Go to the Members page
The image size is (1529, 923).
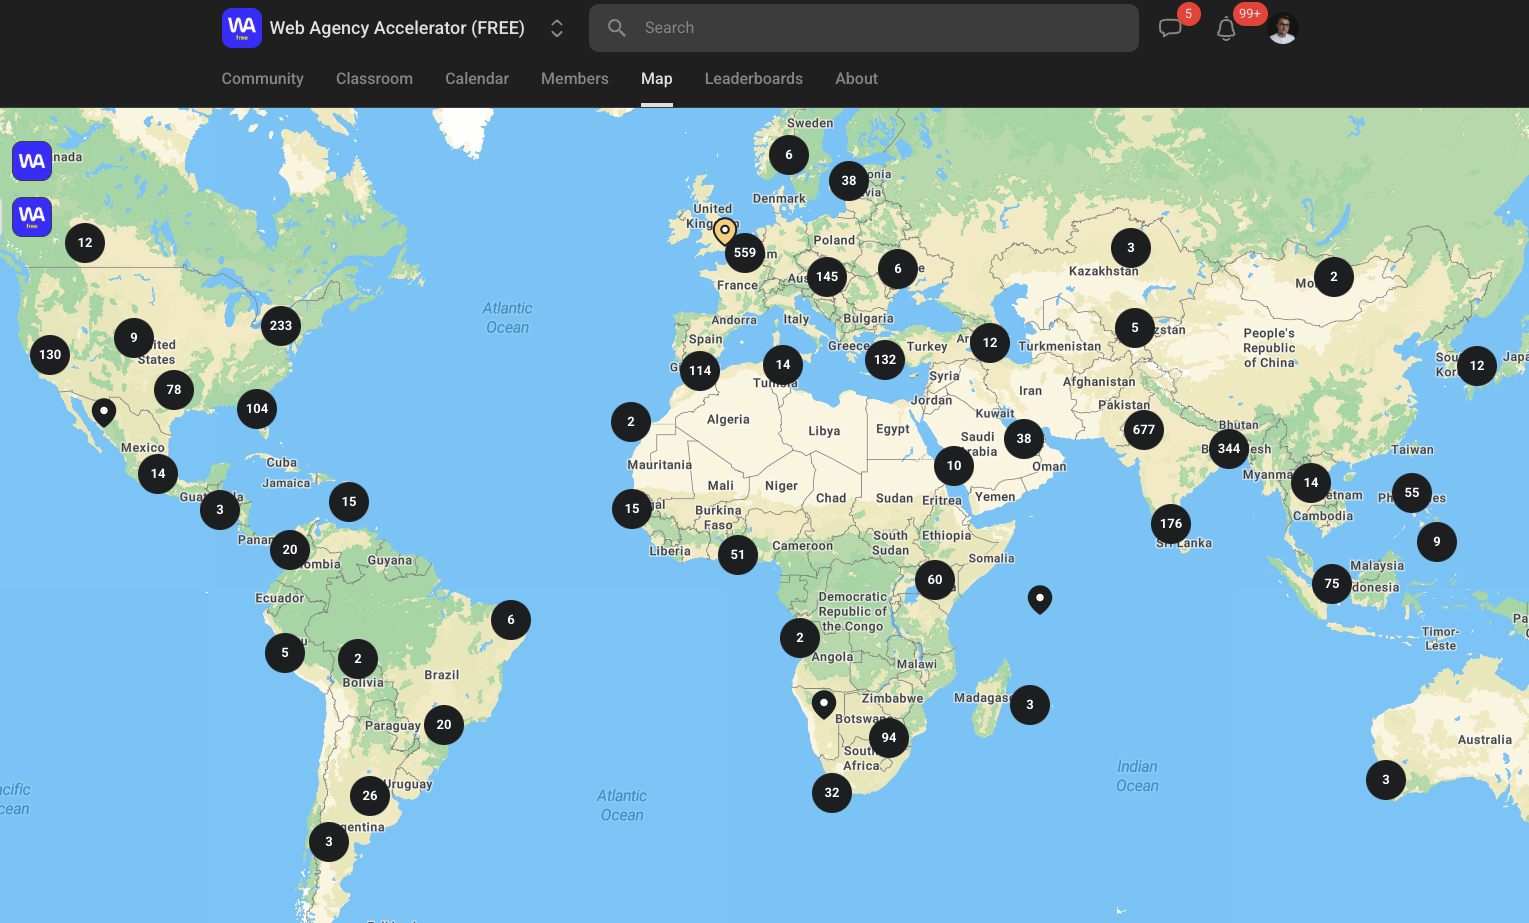click(x=574, y=79)
